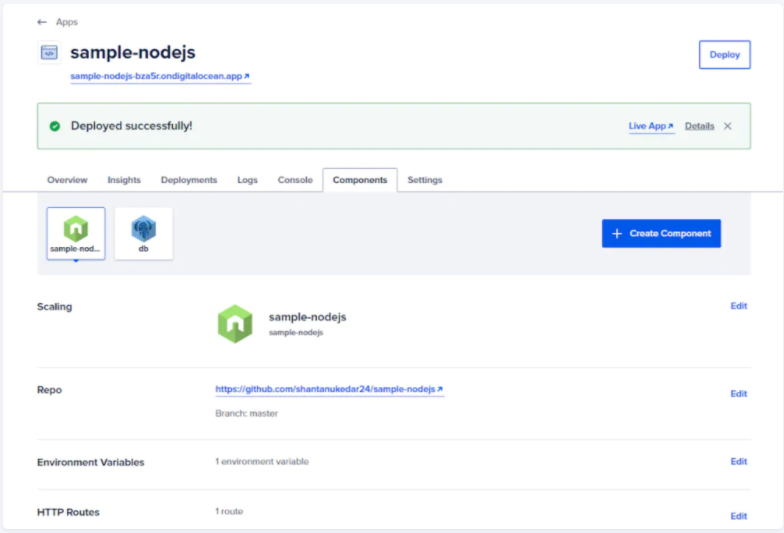This screenshot has width=784, height=533.
Task: Switch to the Overview tab
Action: (67, 180)
